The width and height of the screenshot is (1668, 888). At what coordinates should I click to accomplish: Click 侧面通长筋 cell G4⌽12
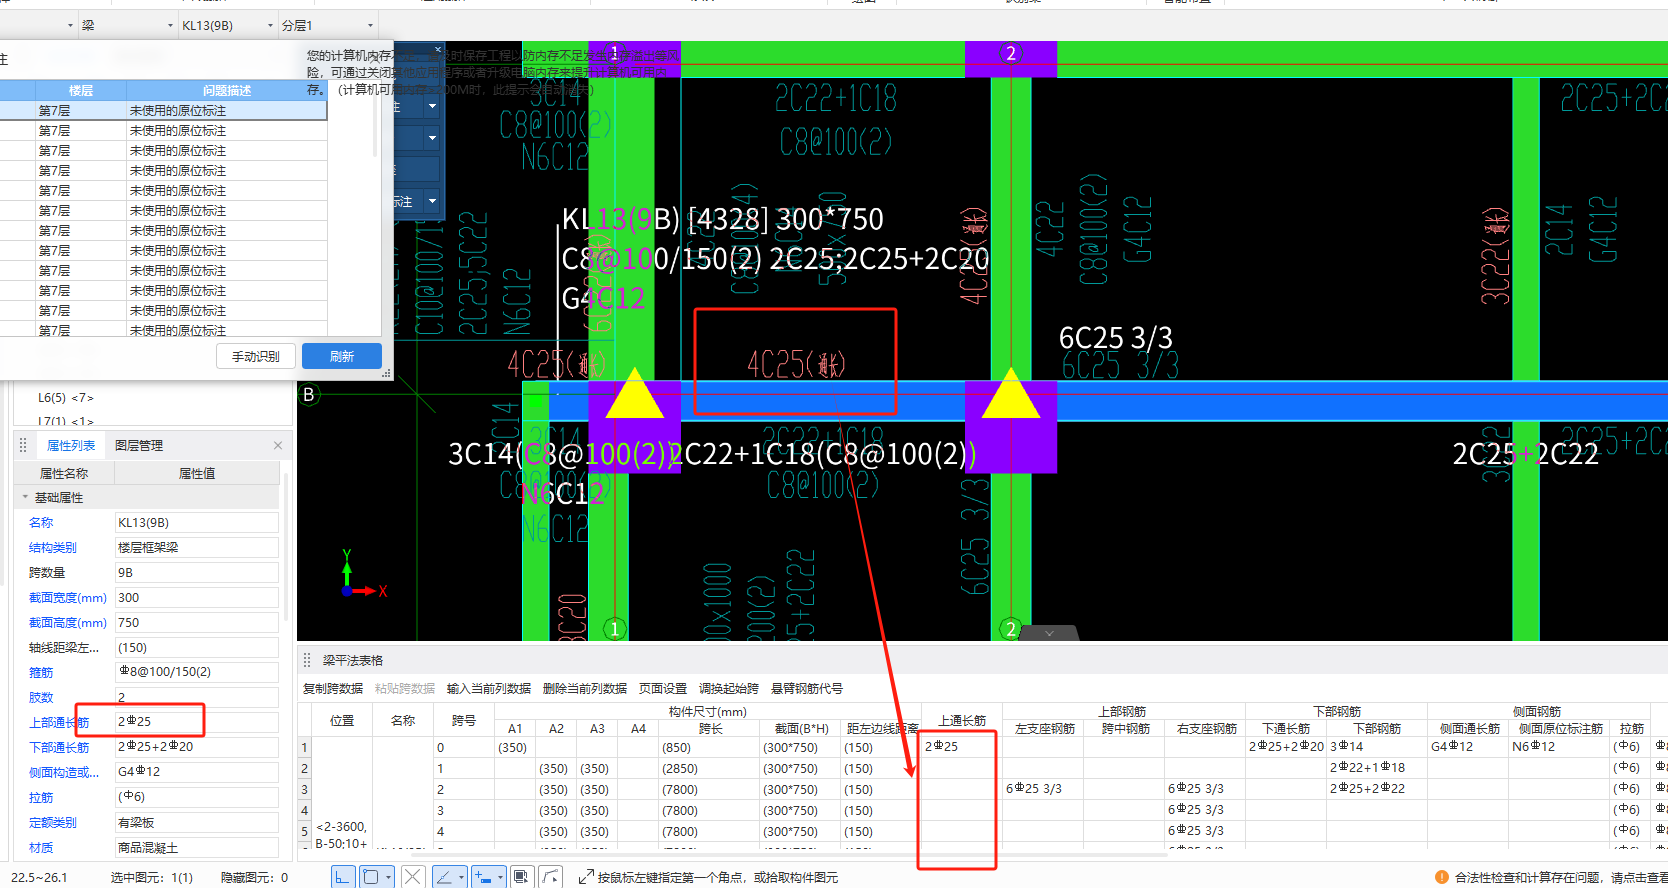(1468, 747)
